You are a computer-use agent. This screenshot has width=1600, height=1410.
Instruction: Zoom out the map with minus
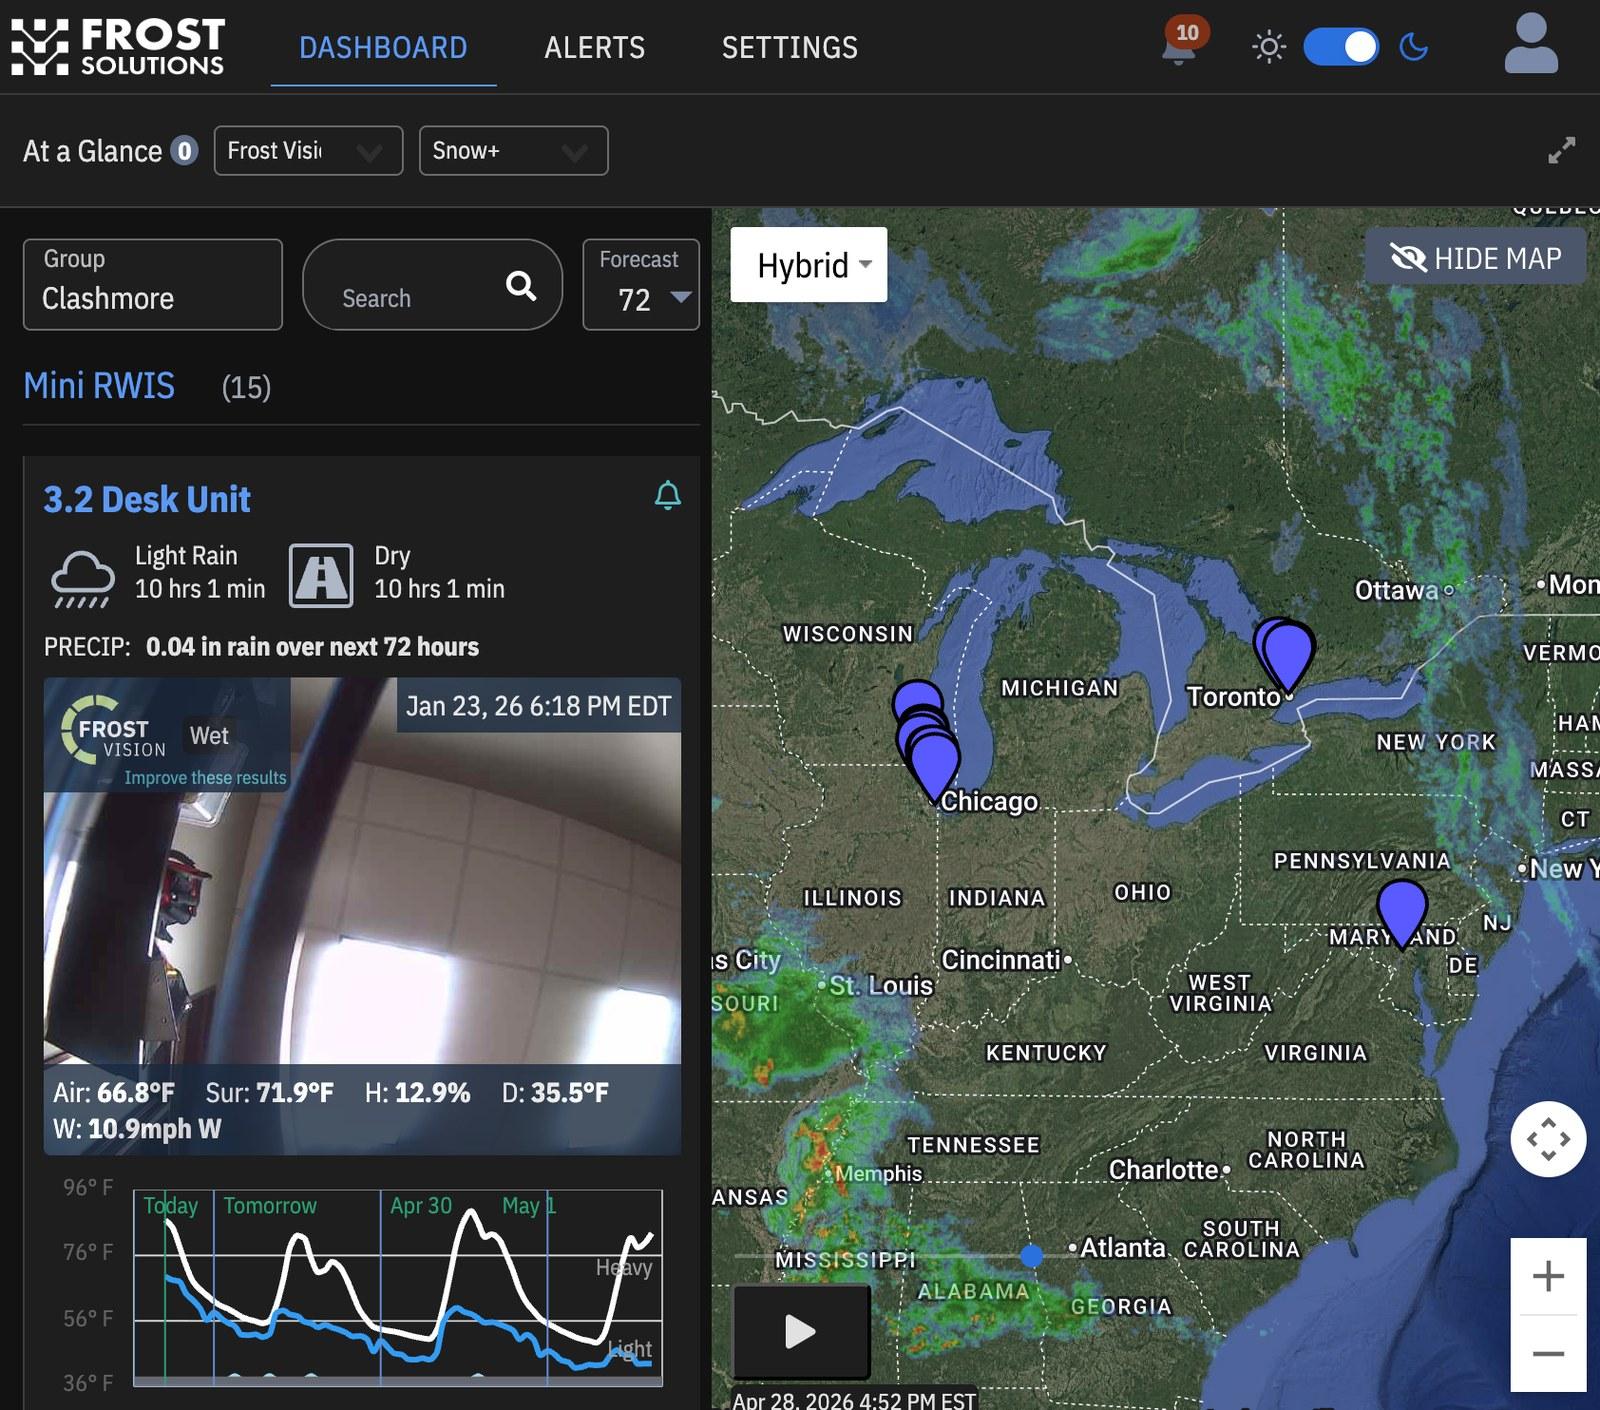pos(1547,1354)
